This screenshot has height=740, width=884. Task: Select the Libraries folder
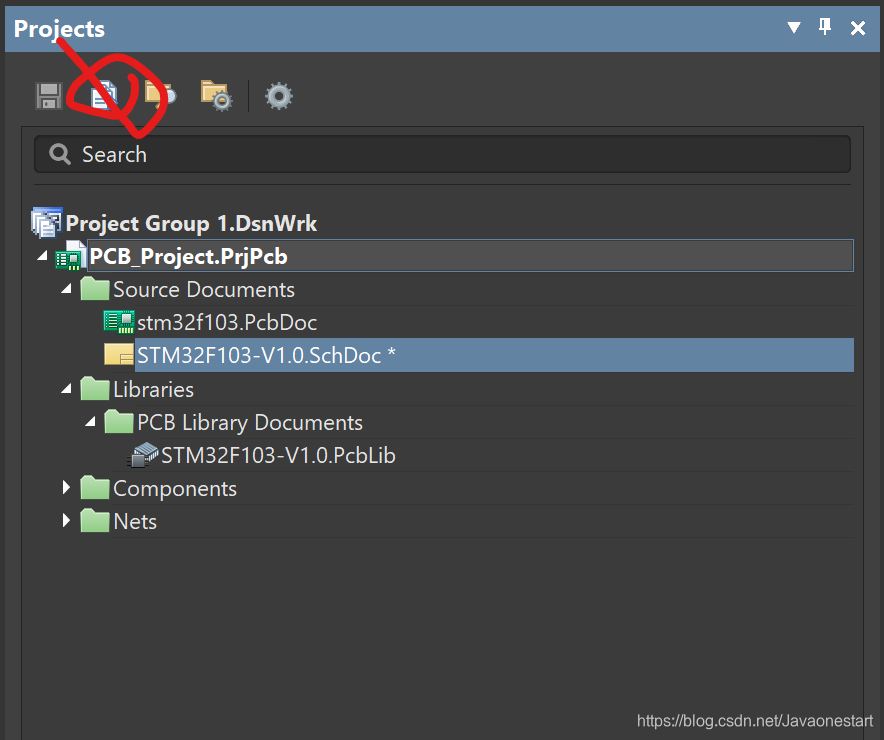click(x=153, y=389)
